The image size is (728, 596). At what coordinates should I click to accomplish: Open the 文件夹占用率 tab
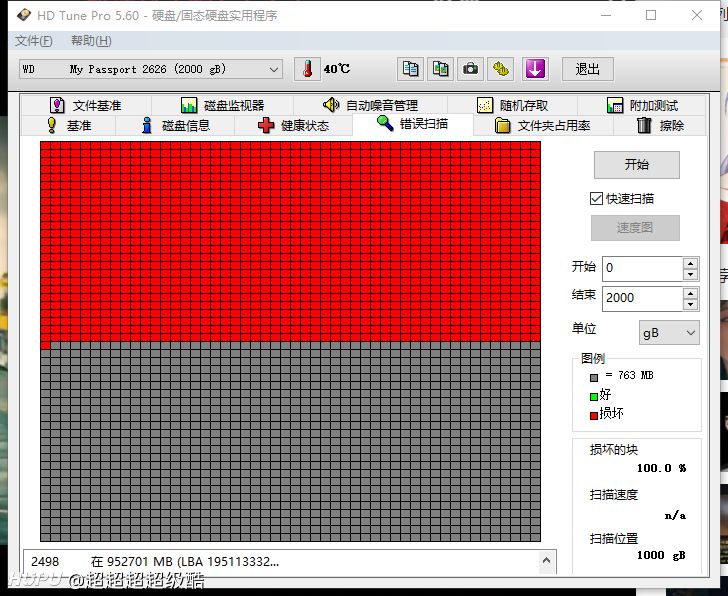coord(543,126)
